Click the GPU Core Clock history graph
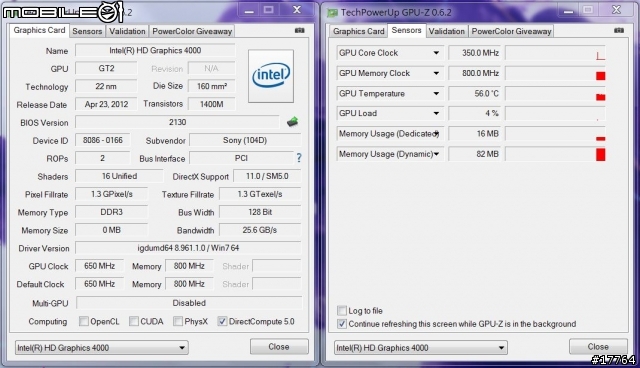The height and width of the screenshot is (368, 640). click(x=555, y=53)
